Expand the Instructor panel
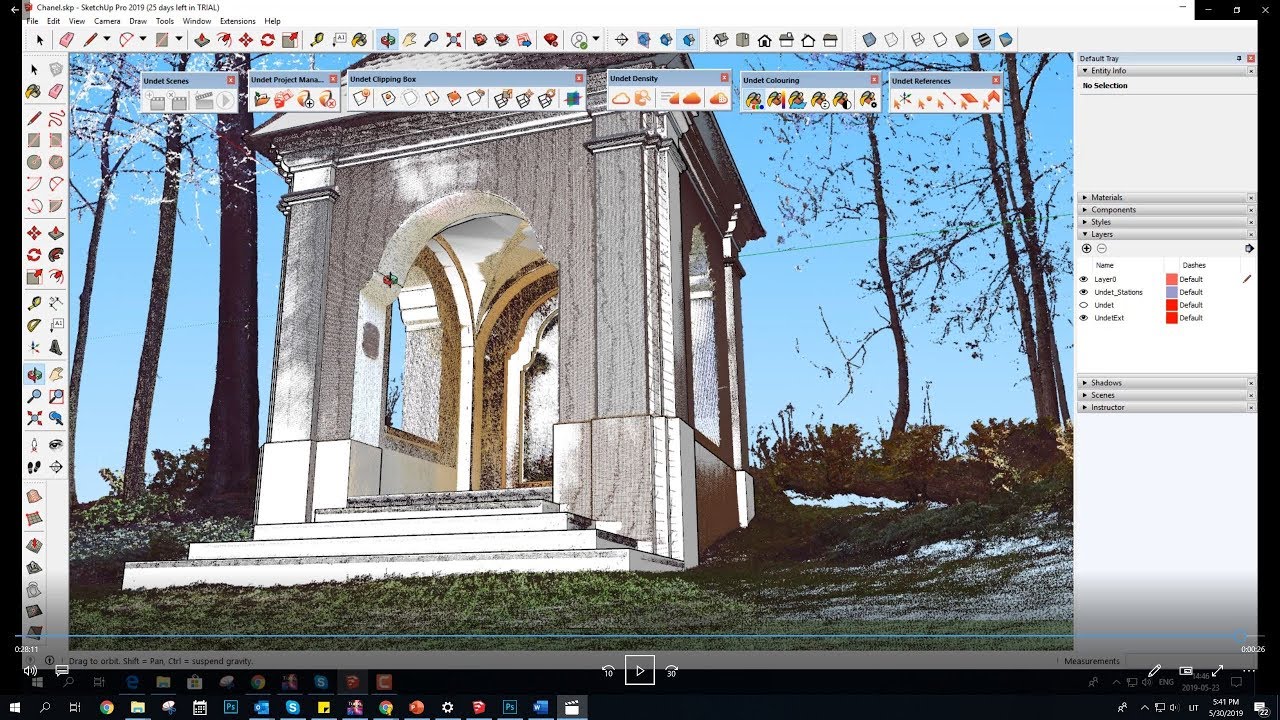Screen dimensions: 1280x720 (x=1166, y=408)
